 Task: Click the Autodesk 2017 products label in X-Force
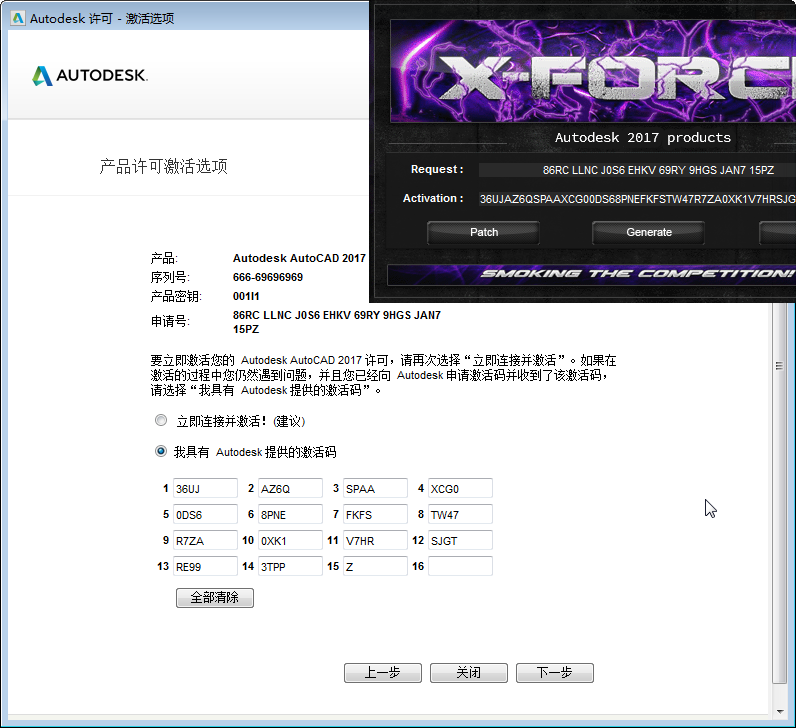pyautogui.click(x=643, y=138)
